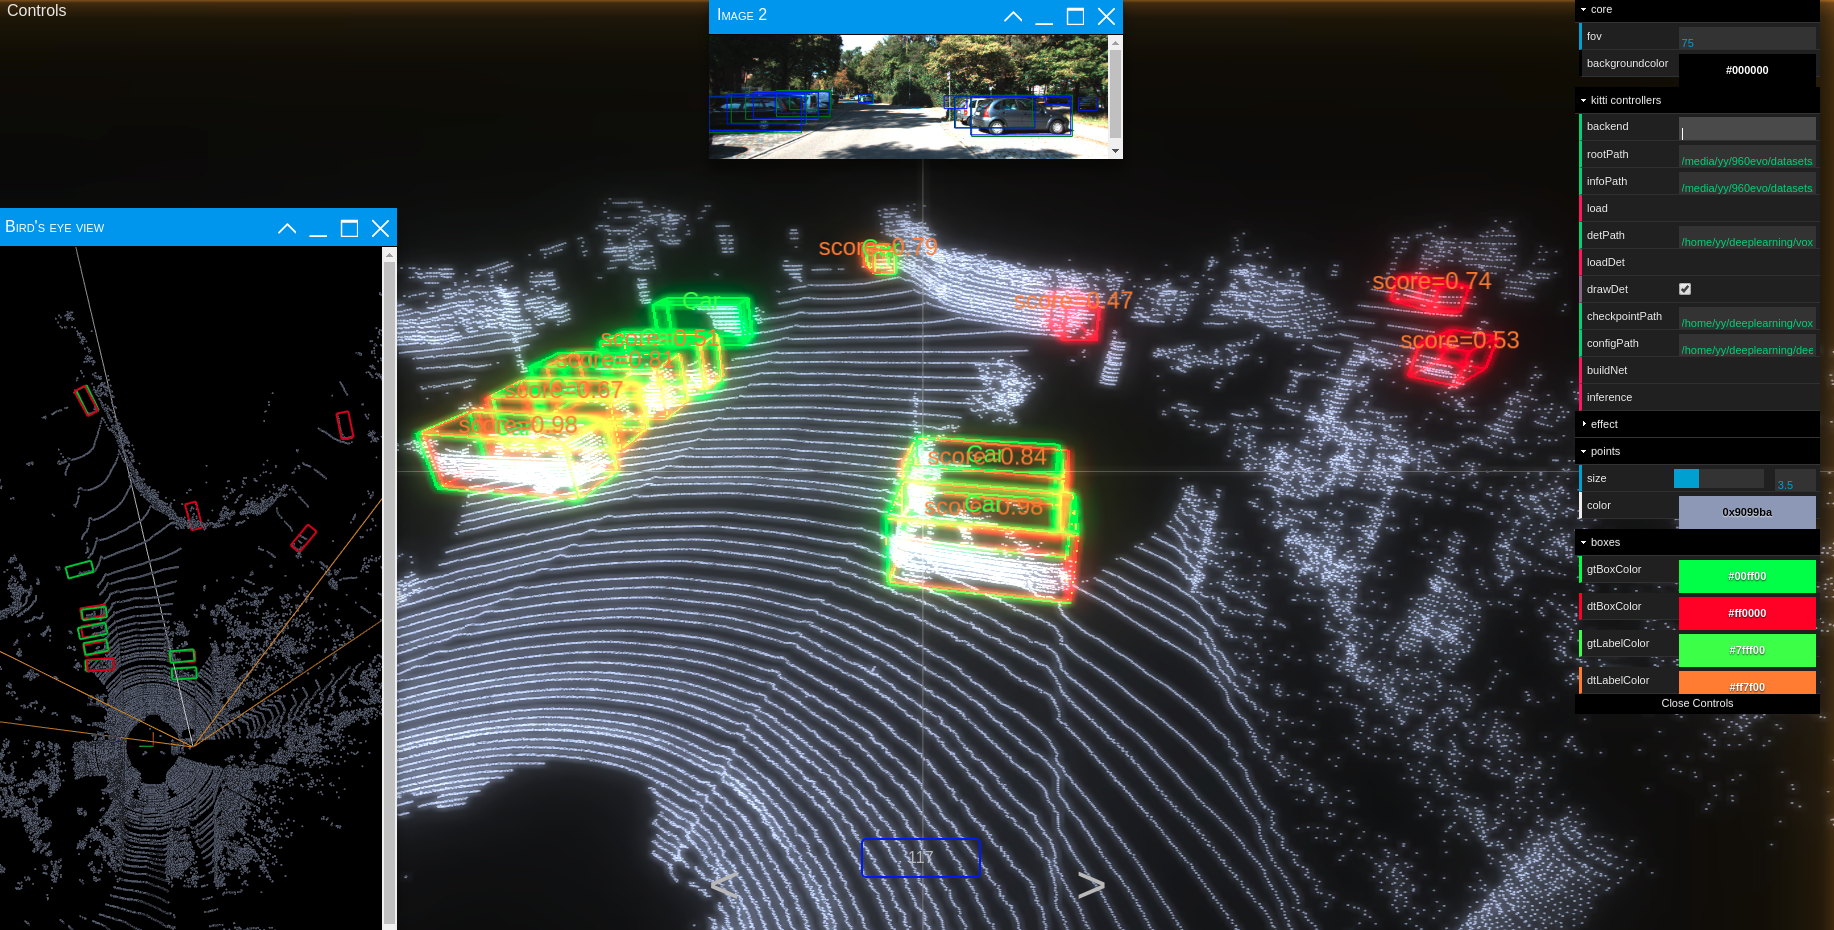Image resolution: width=1834 pixels, height=930 pixels.
Task: Click the buildNet button
Action: [x=1697, y=370]
